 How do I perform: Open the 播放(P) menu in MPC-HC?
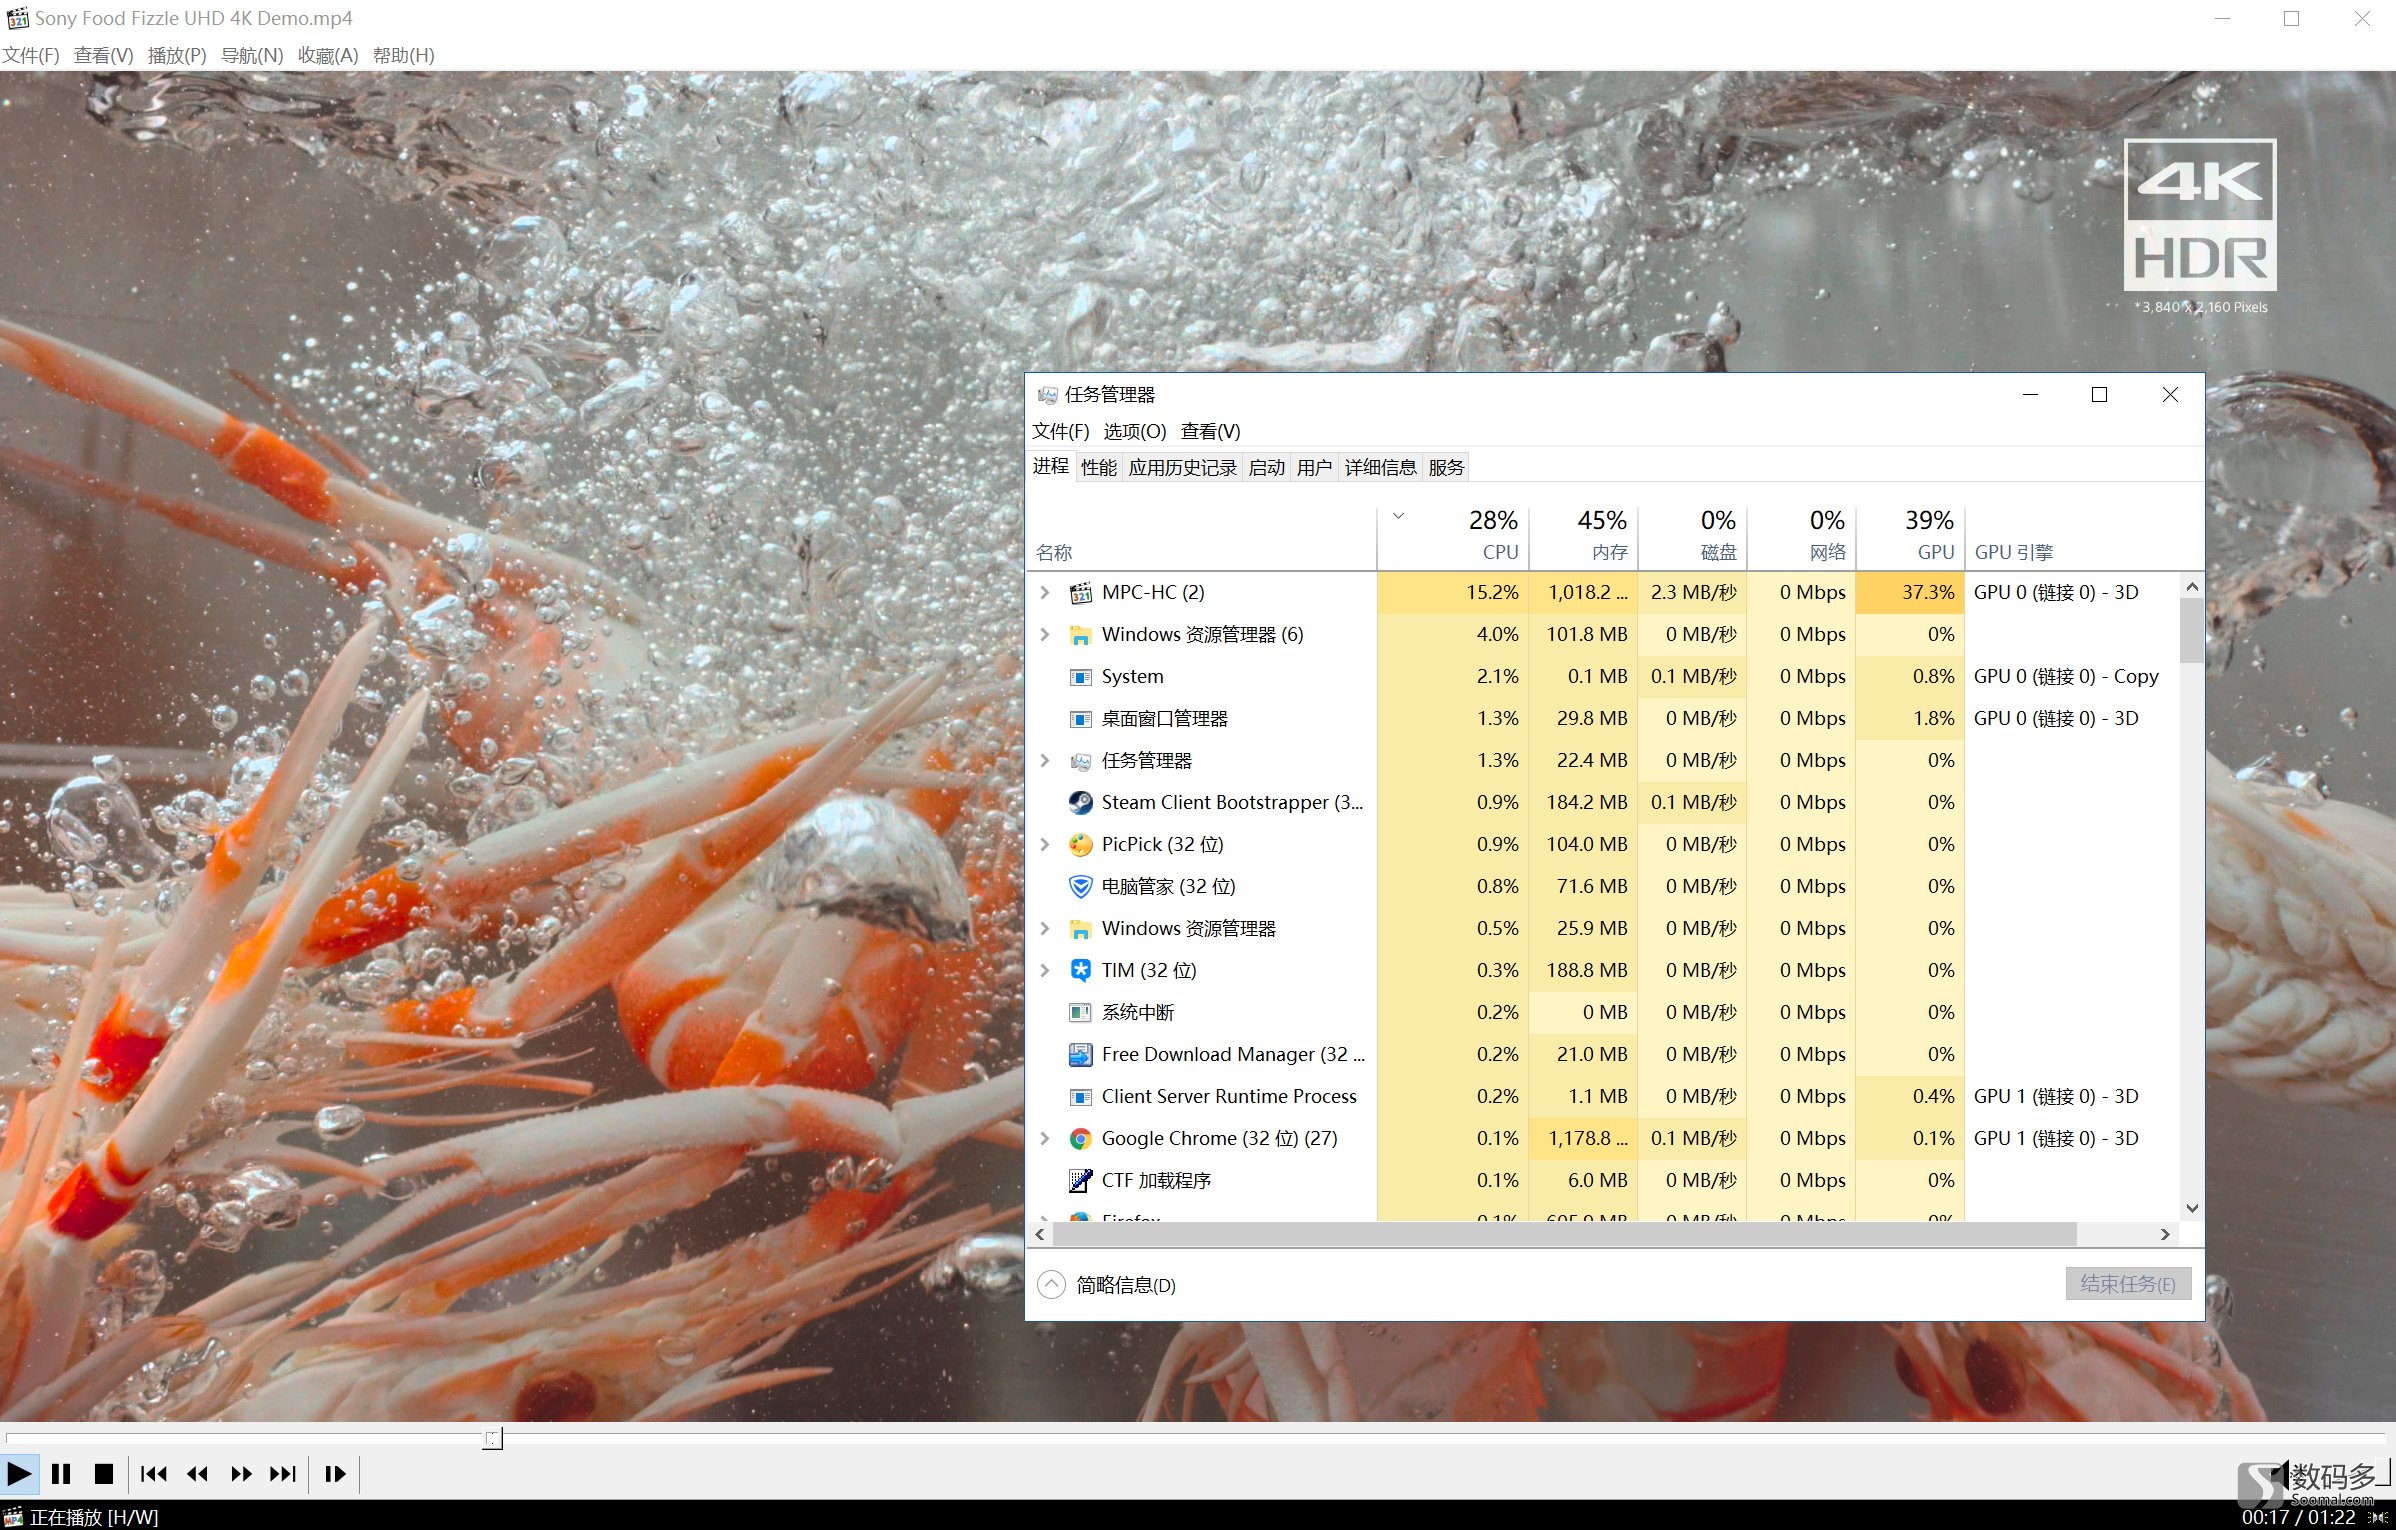pyautogui.click(x=176, y=55)
